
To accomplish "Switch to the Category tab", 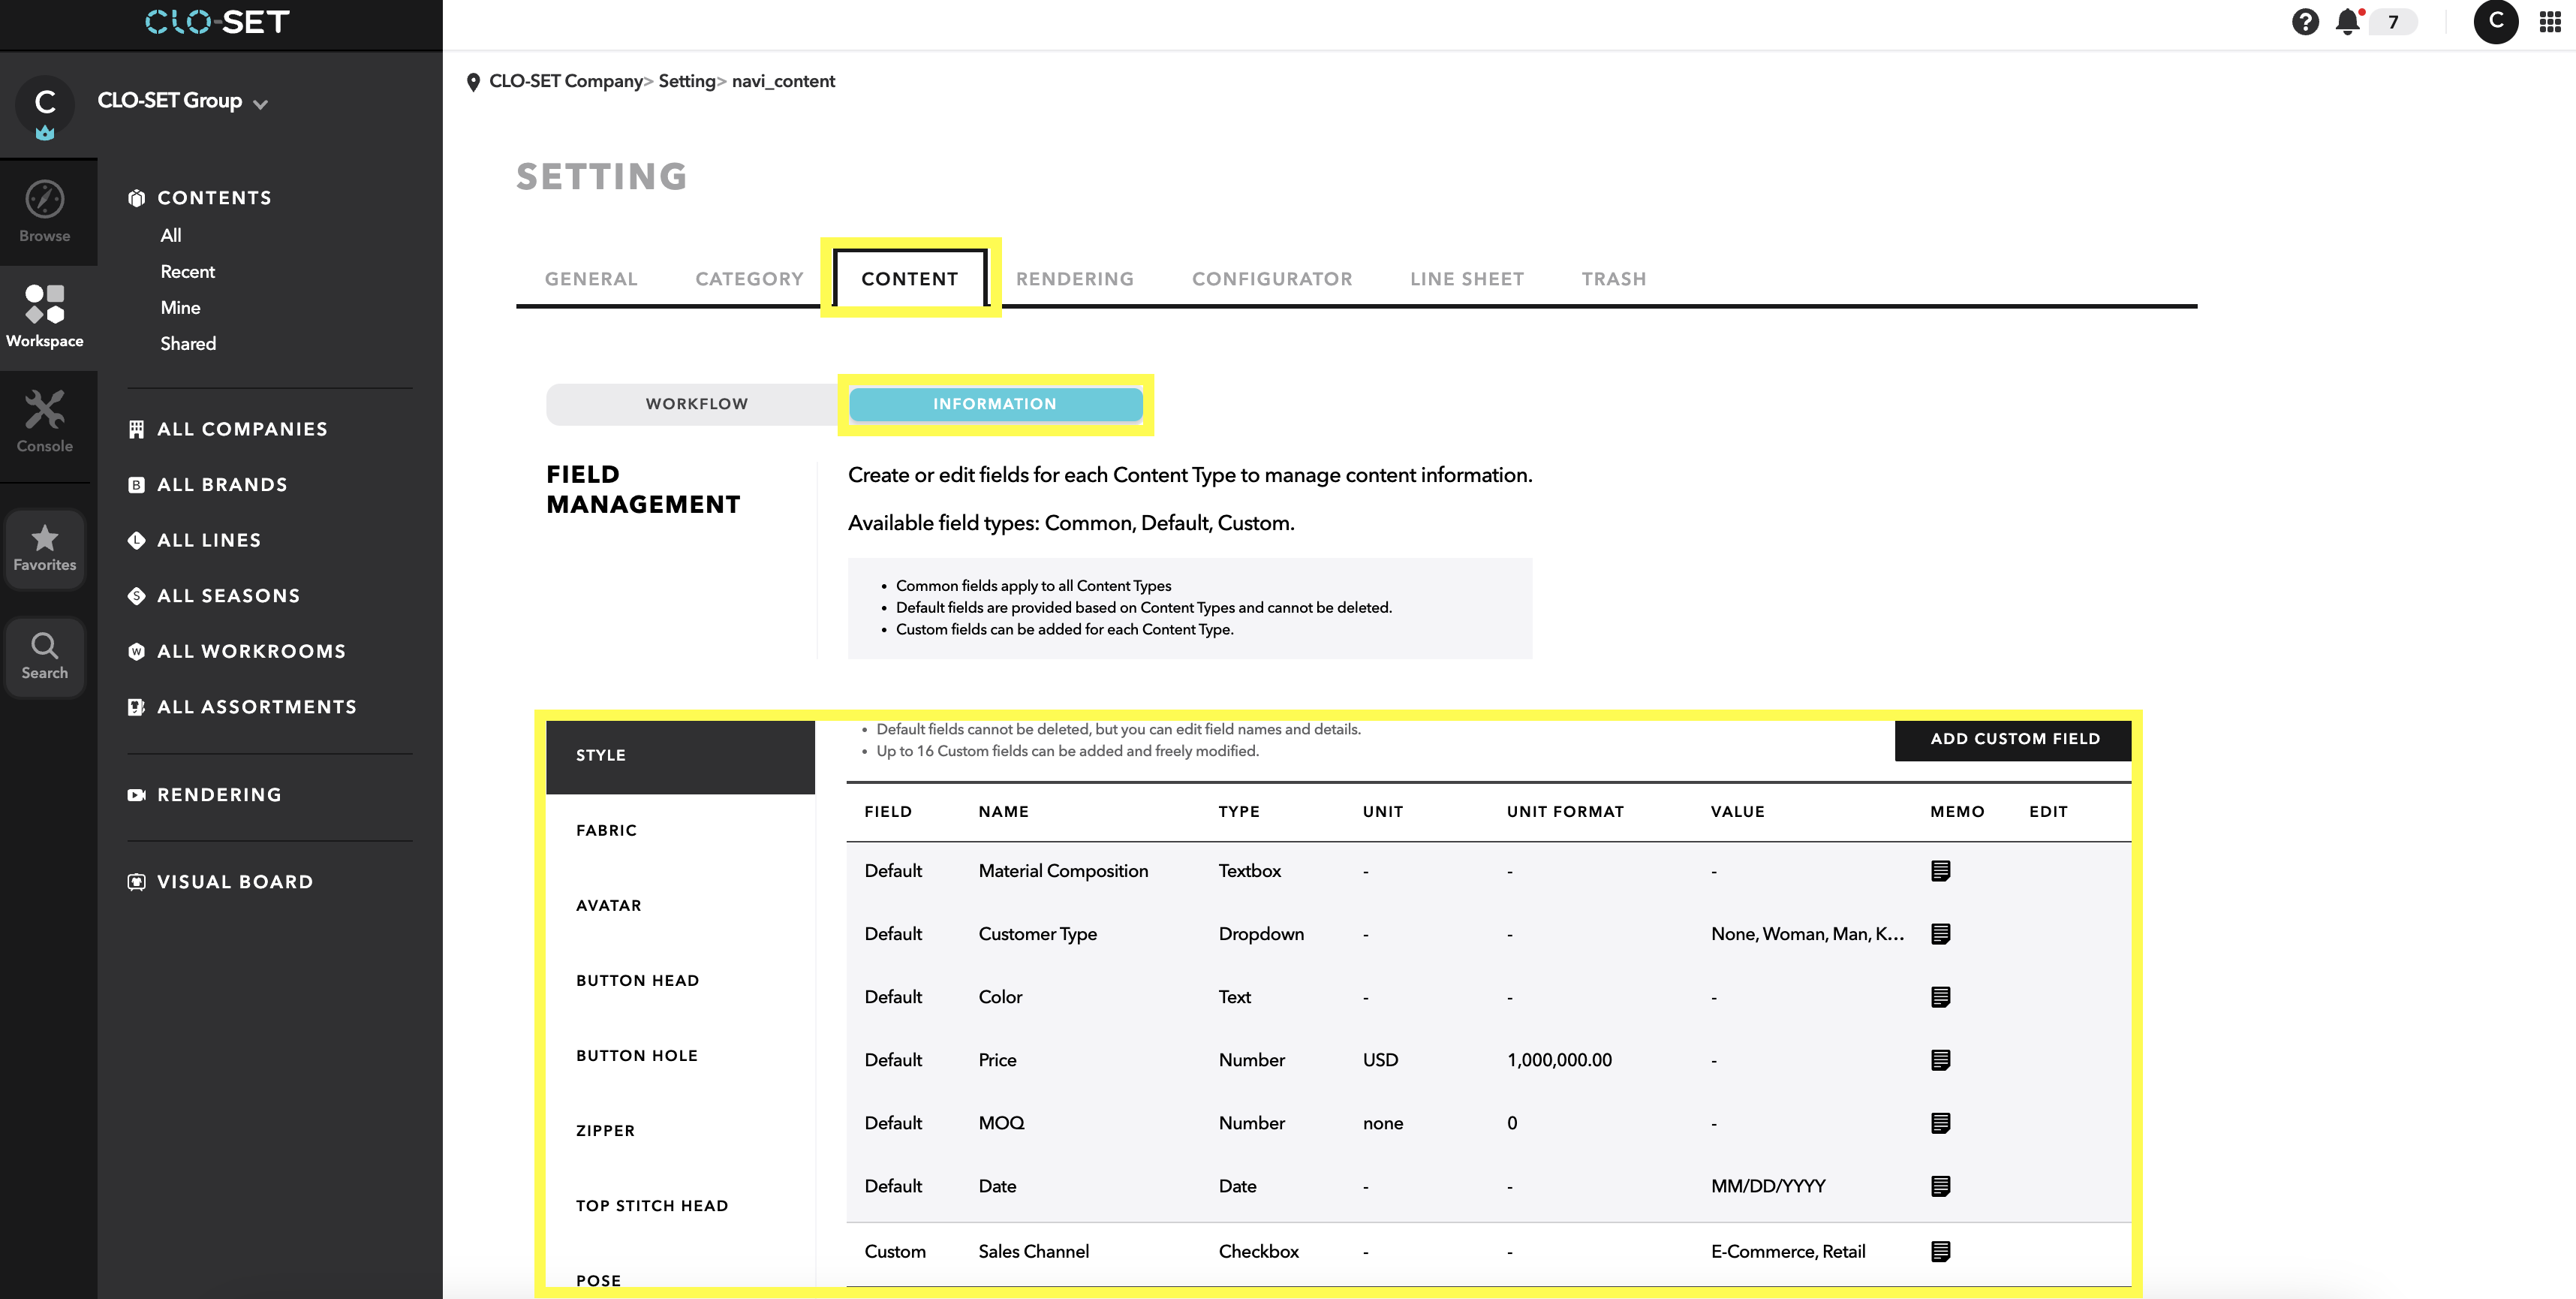I will point(749,279).
